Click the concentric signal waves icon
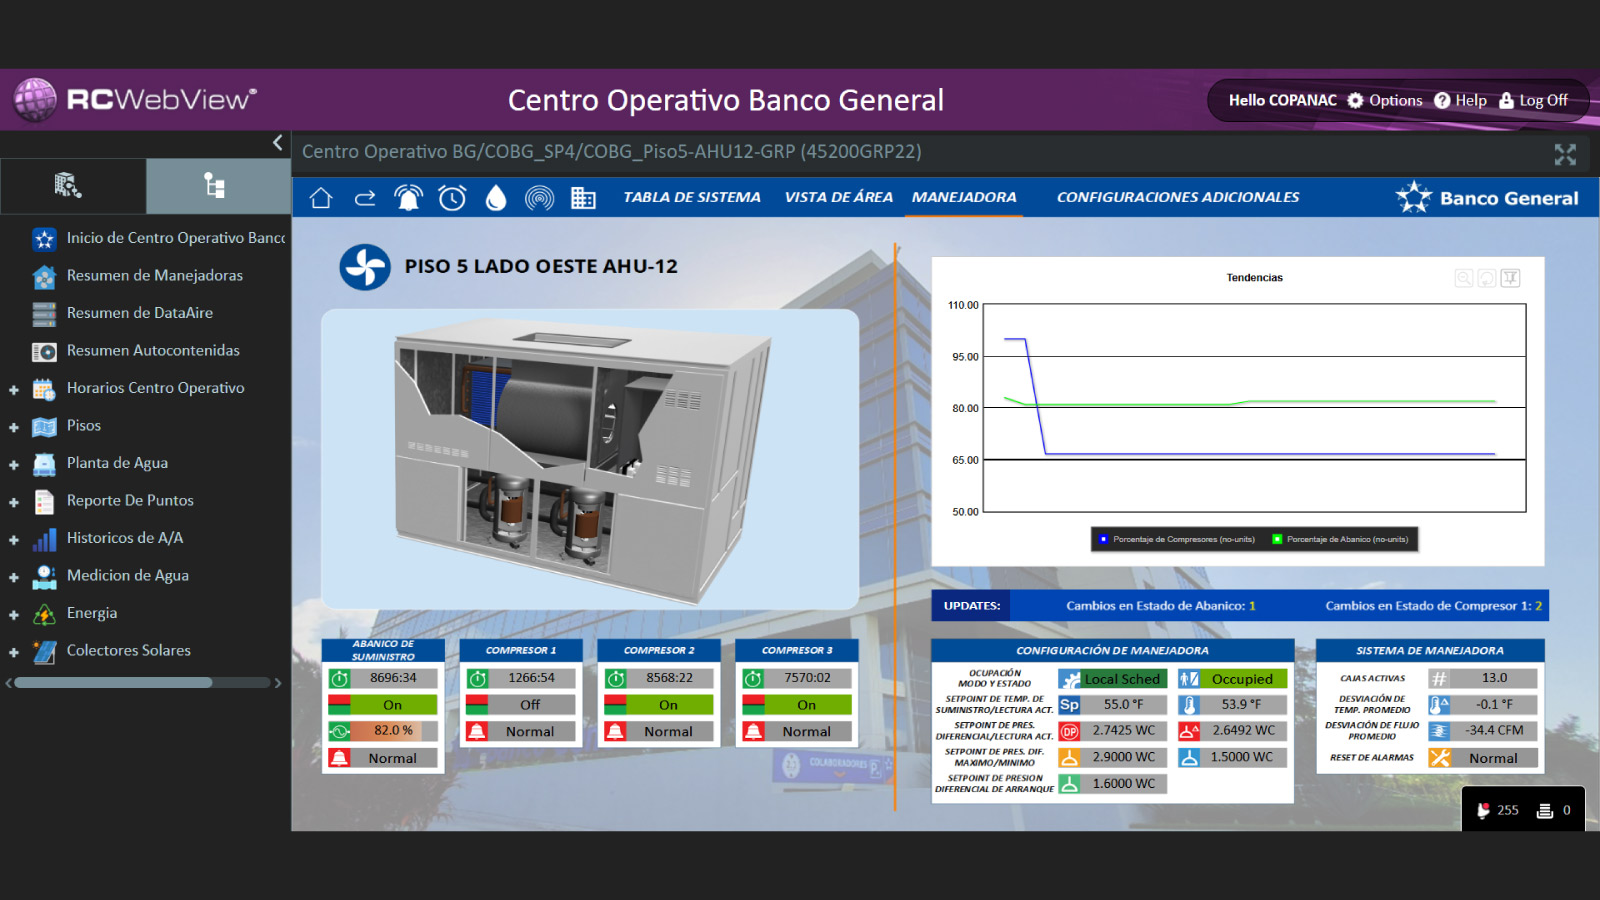Viewport: 1600px width, 900px height. coord(540,198)
